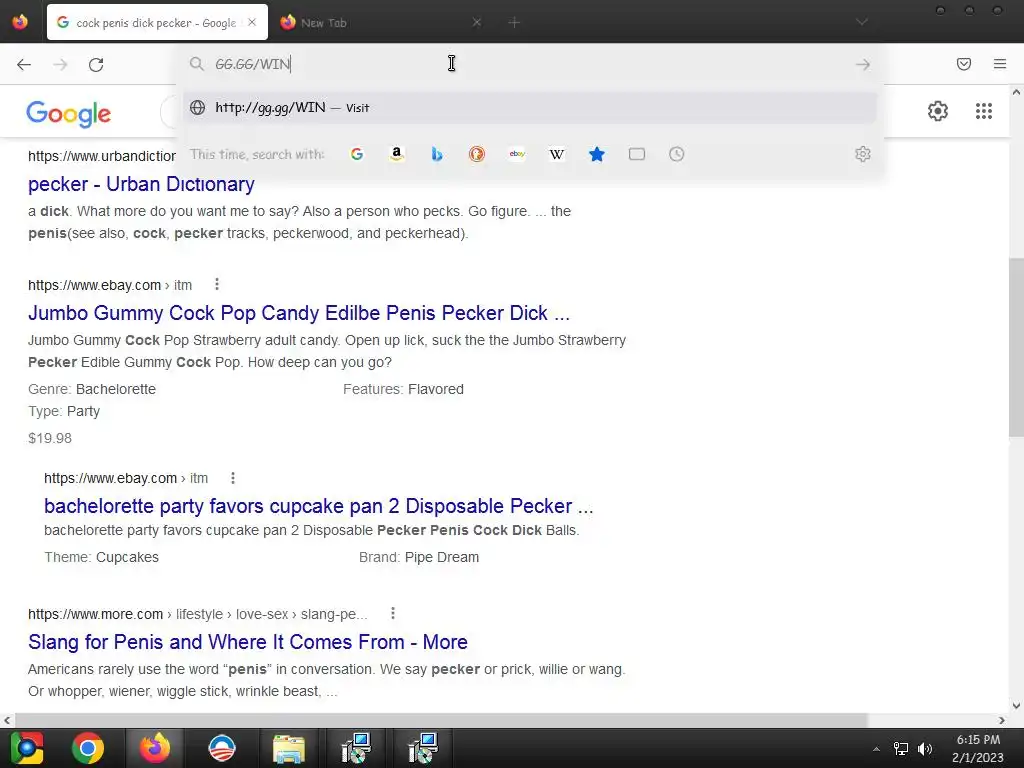Viewport: 1024px width, 768px height.
Task: Search open tabs using tabs icon
Action: pos(637,154)
